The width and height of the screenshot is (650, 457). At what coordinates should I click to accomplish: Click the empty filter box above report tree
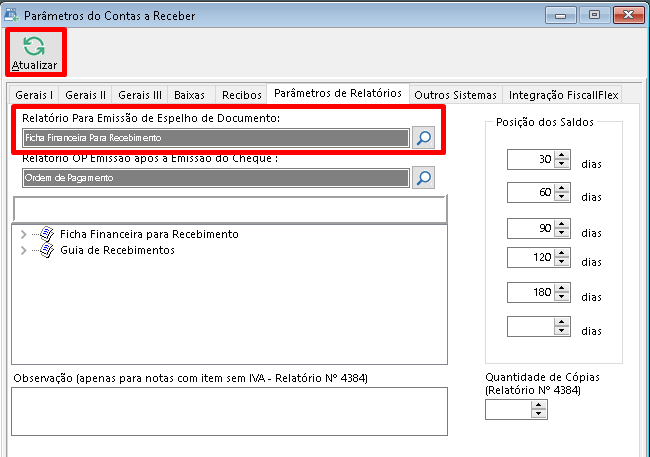click(x=230, y=209)
